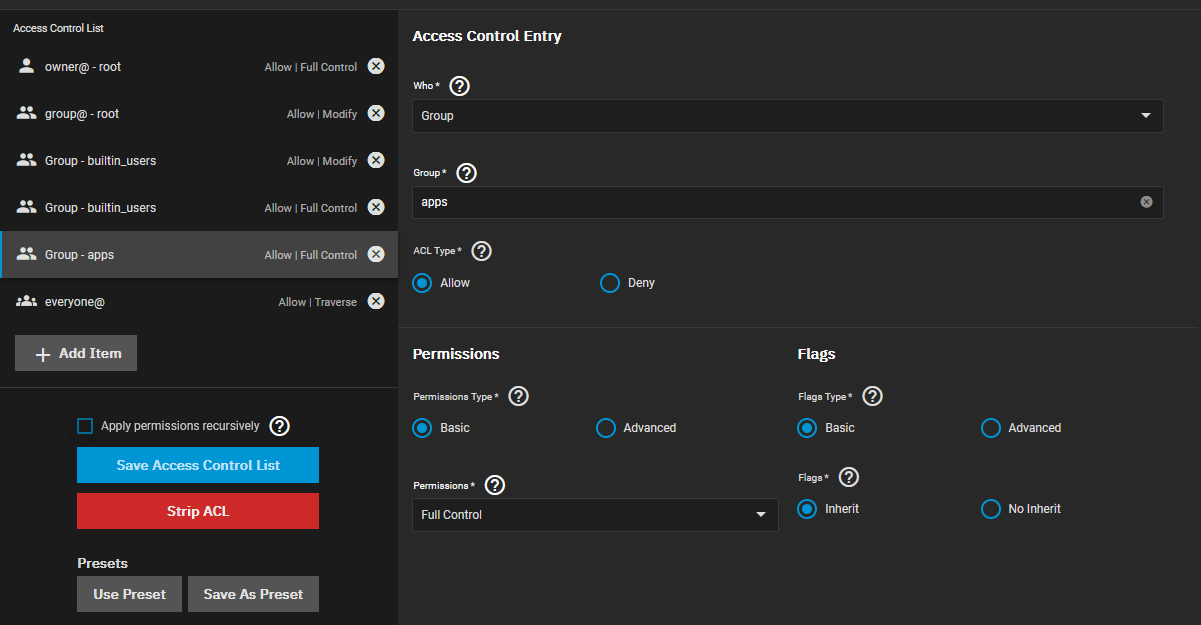Screen dimensions: 1201x625
Task: Choose Advanced permissions type
Action: (605, 428)
